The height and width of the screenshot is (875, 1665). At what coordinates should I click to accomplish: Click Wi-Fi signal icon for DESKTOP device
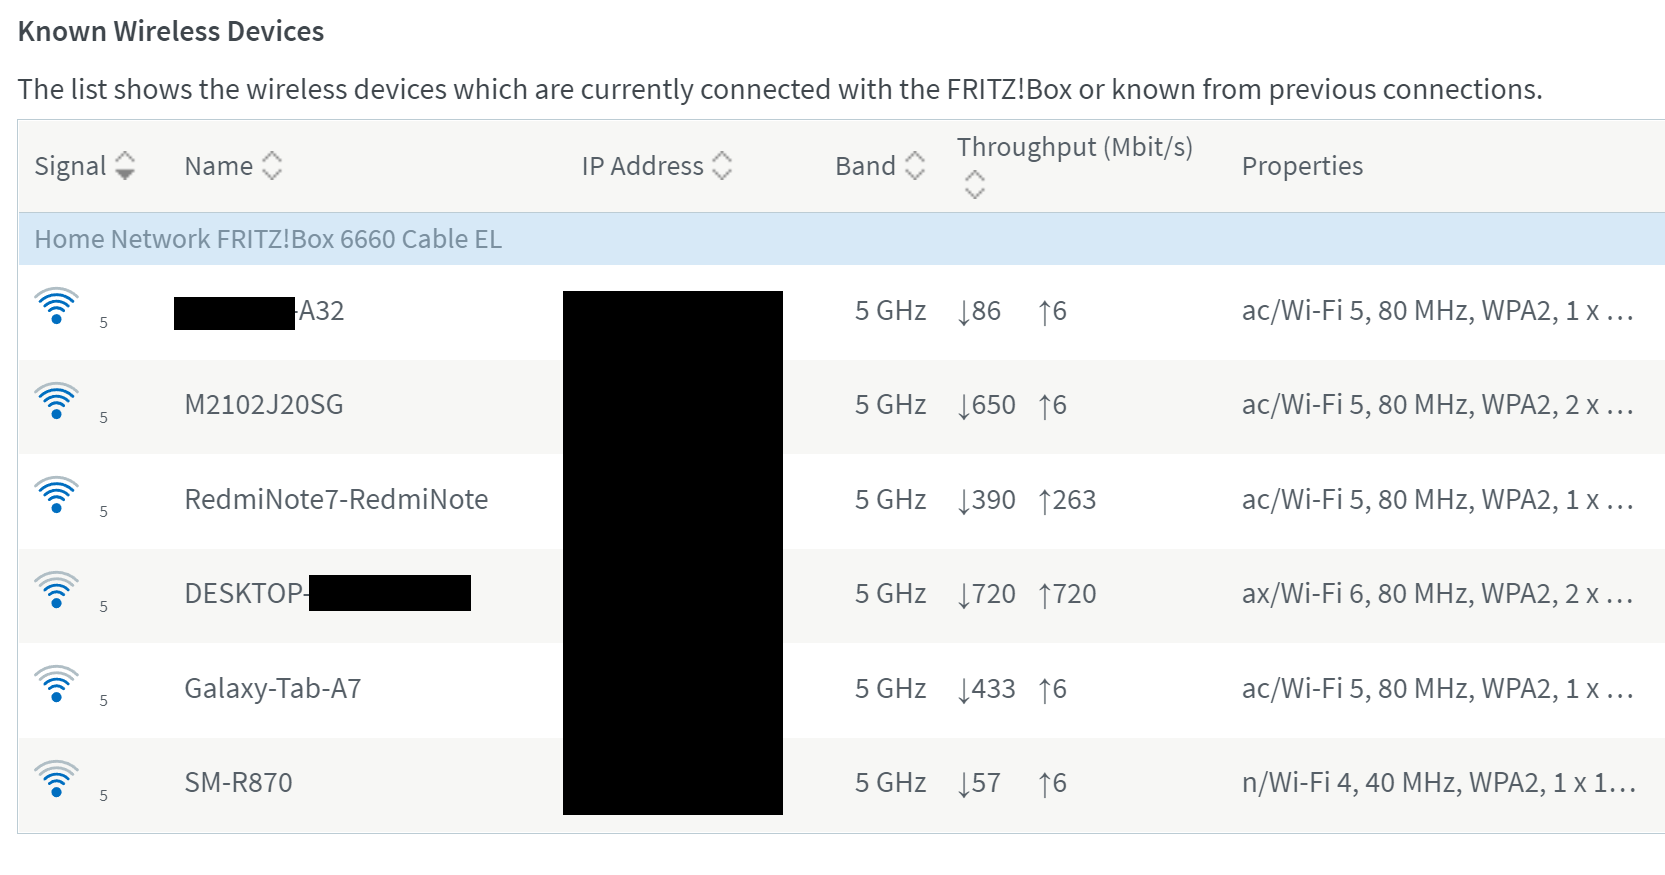pyautogui.click(x=56, y=590)
